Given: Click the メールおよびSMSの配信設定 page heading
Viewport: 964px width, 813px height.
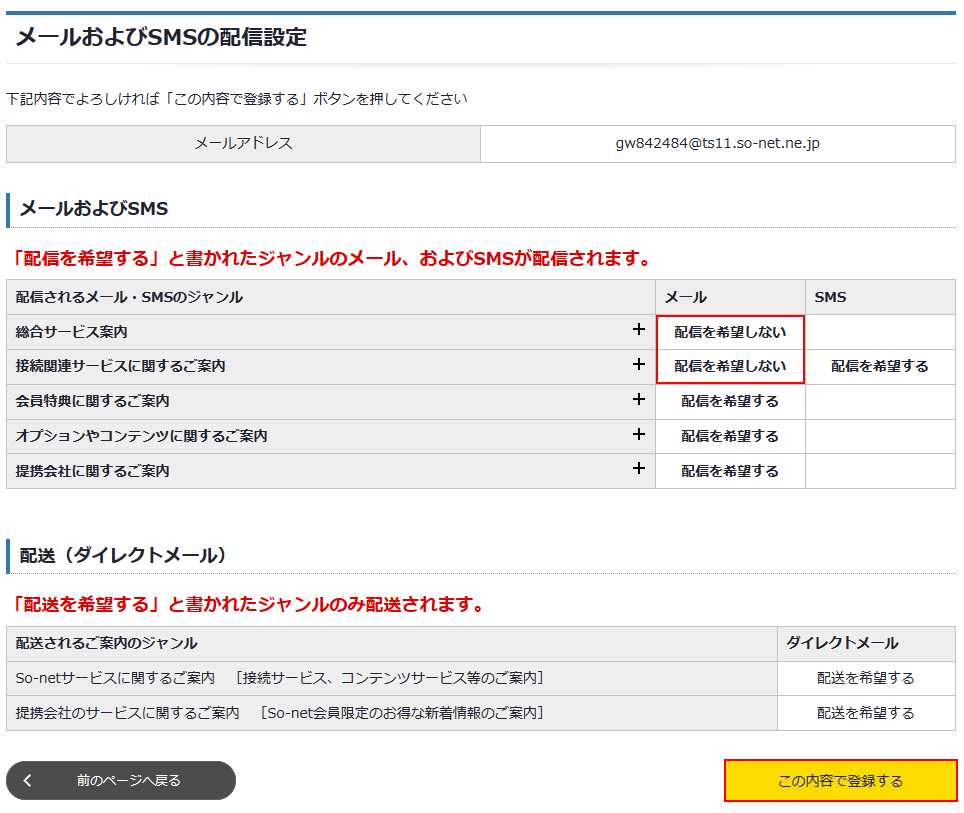Looking at the screenshot, I should [161, 38].
